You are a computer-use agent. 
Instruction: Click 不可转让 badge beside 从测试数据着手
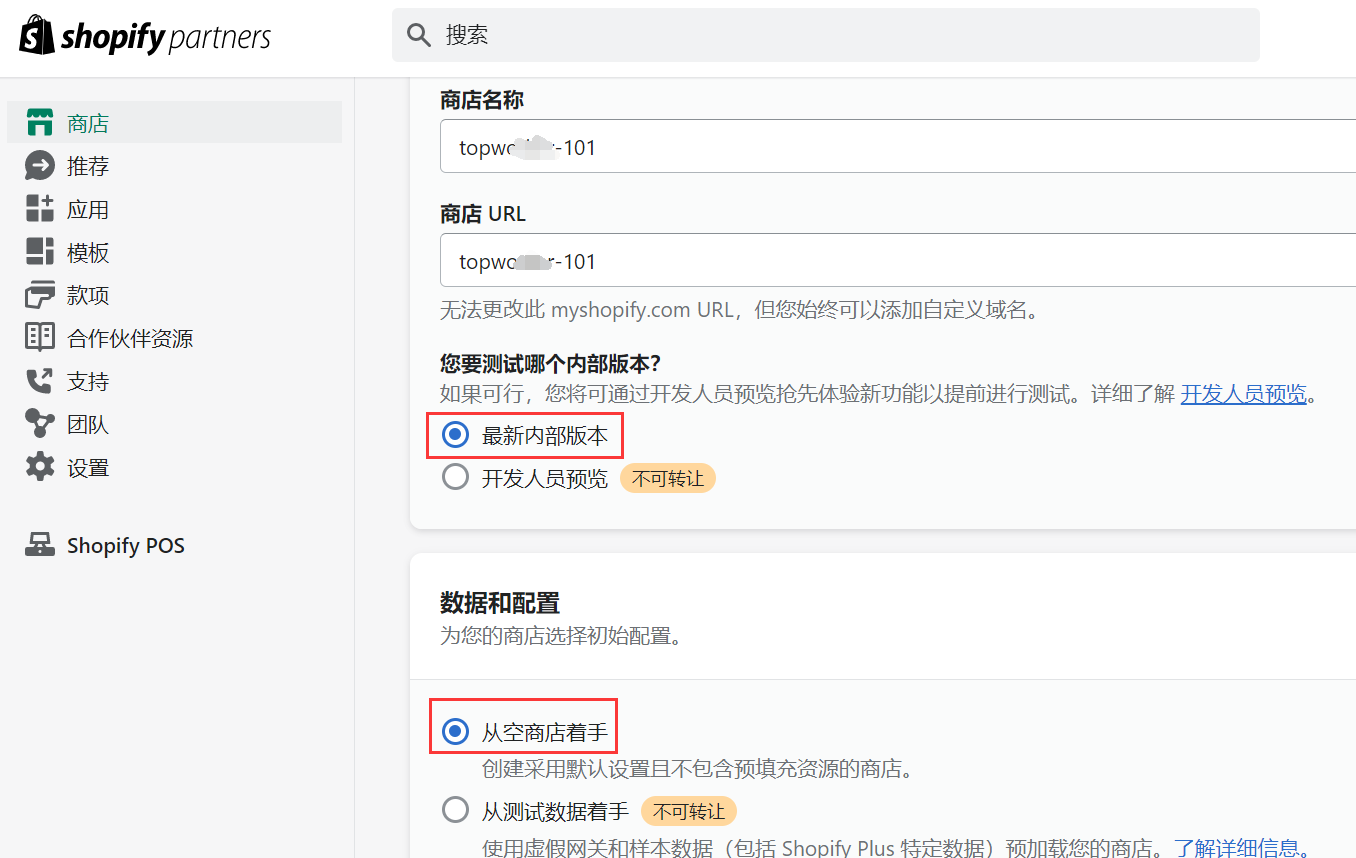(x=689, y=810)
